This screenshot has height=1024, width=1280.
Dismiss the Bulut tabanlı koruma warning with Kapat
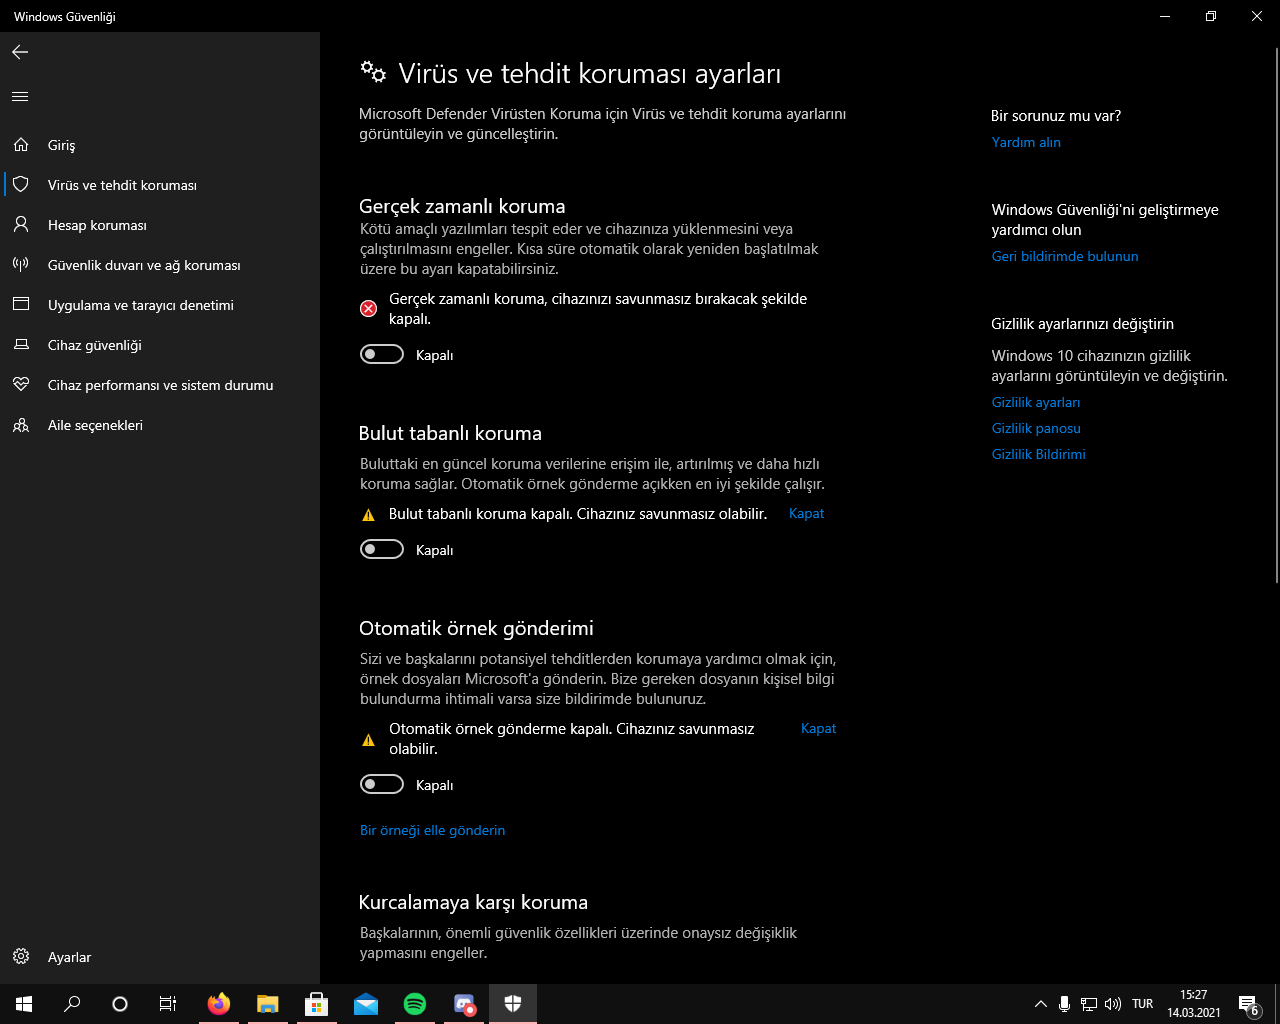coord(807,513)
